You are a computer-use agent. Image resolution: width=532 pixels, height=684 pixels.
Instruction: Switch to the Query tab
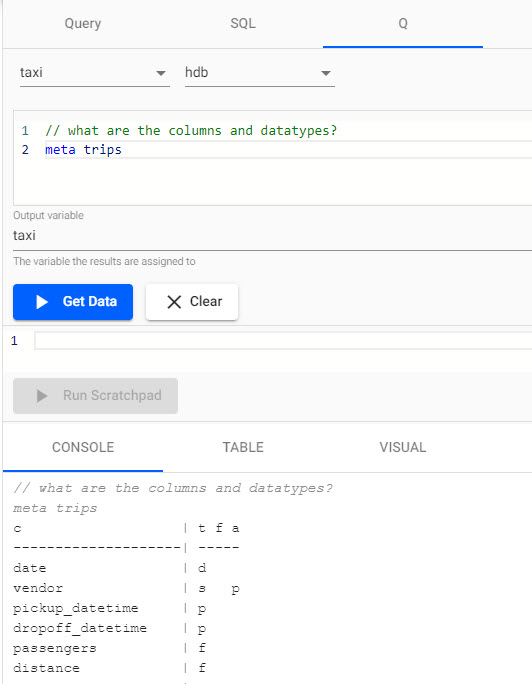pos(83,24)
